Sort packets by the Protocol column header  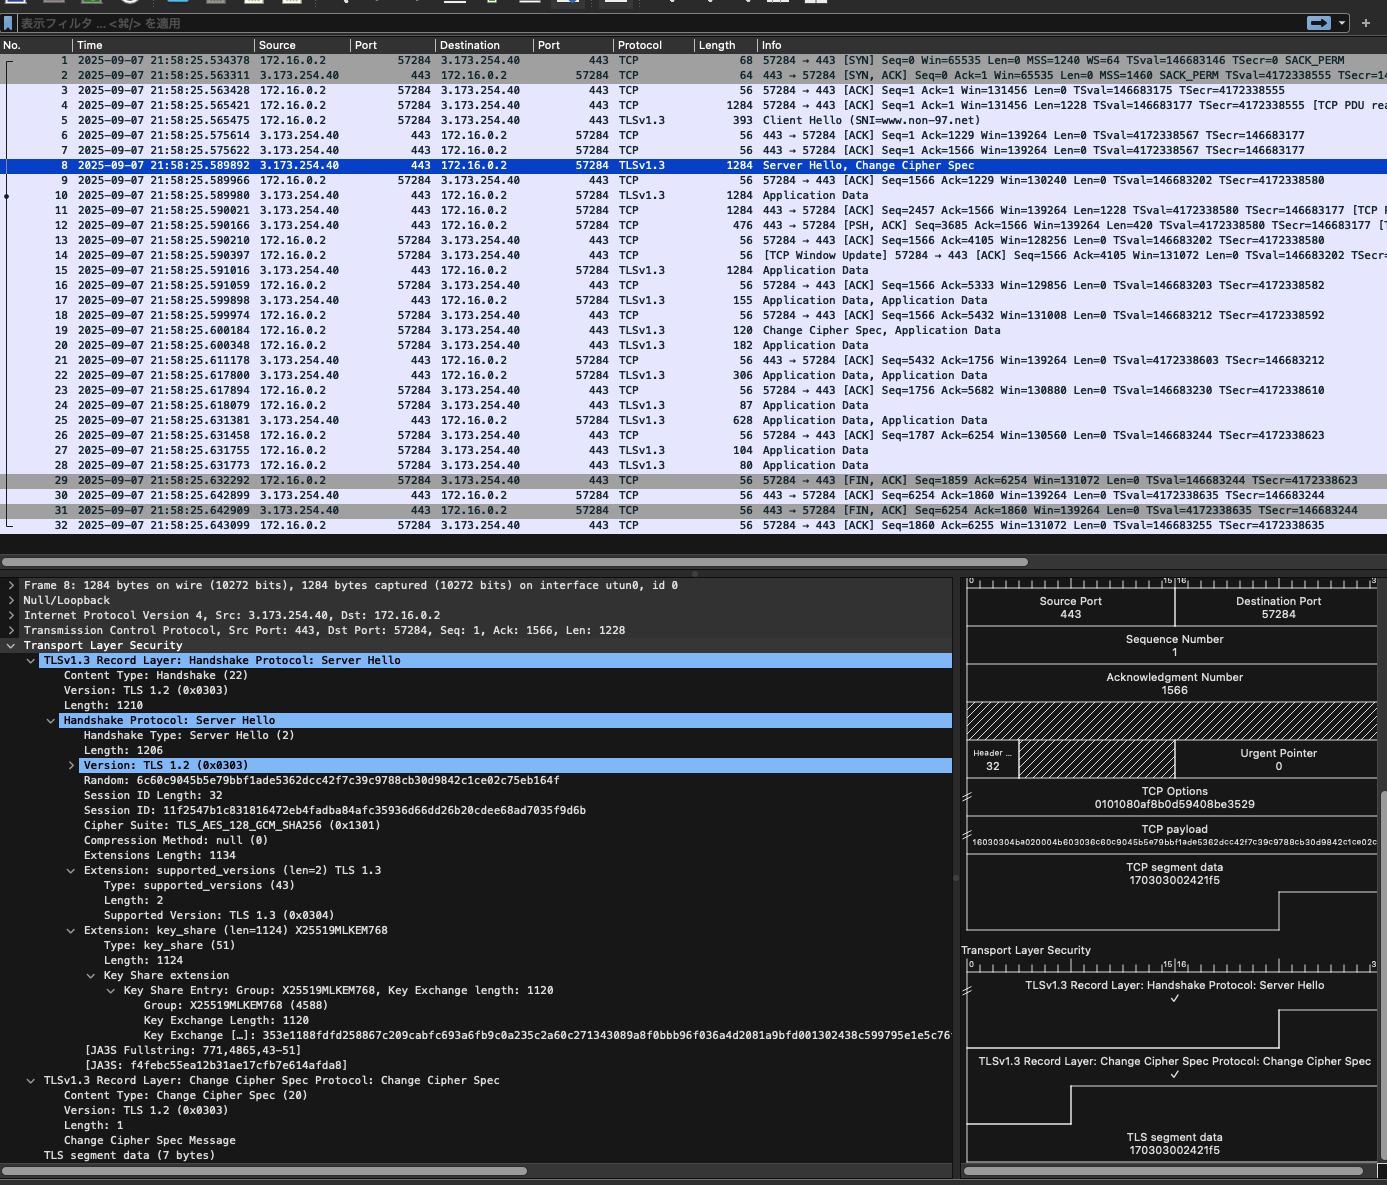pyautogui.click(x=652, y=45)
